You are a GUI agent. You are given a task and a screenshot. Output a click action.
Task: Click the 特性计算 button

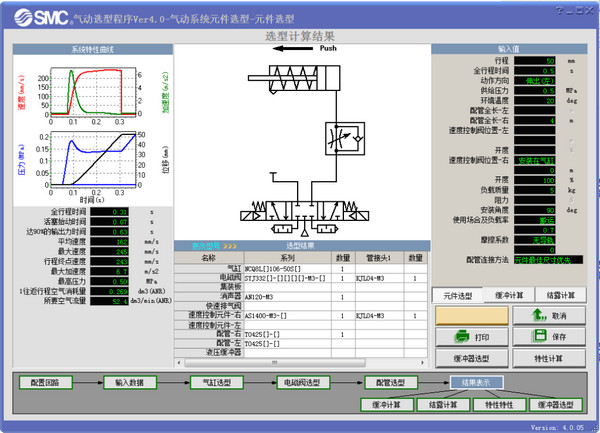coord(549,358)
